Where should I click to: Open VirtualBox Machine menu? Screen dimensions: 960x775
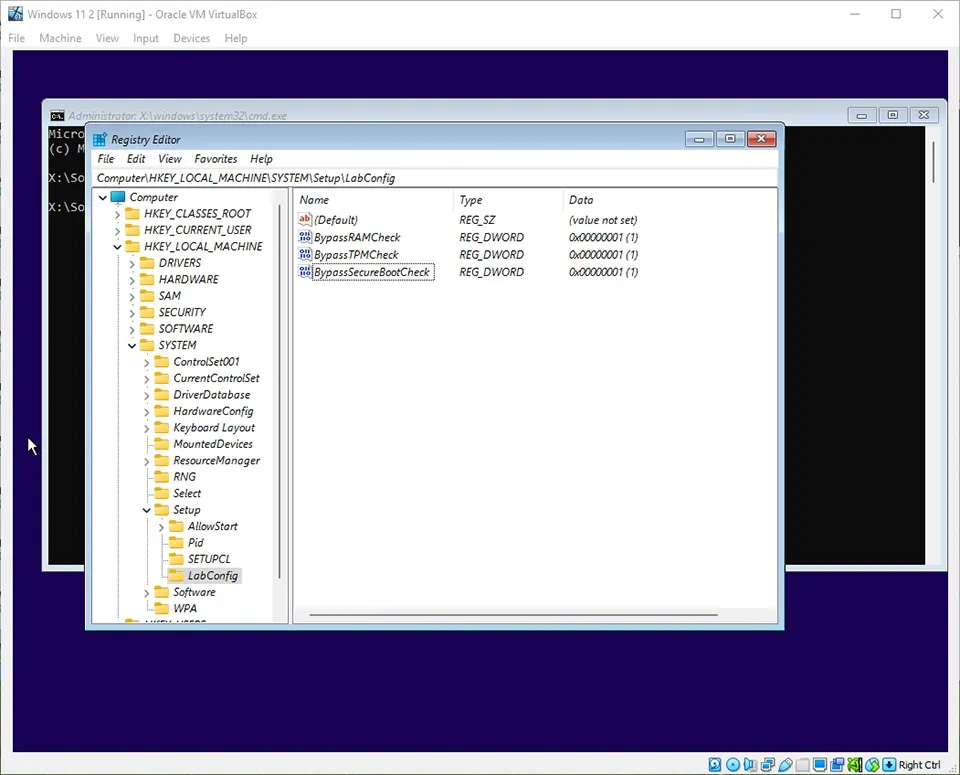pos(60,38)
